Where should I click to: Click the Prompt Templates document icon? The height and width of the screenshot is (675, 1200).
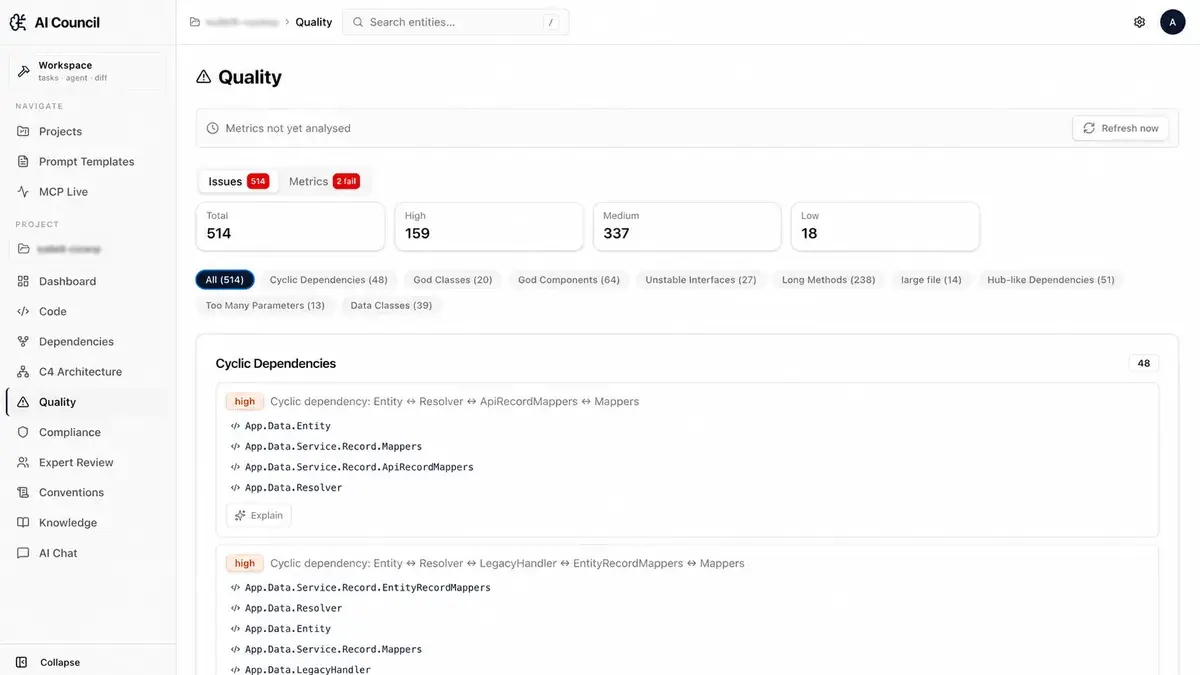pos(23,161)
